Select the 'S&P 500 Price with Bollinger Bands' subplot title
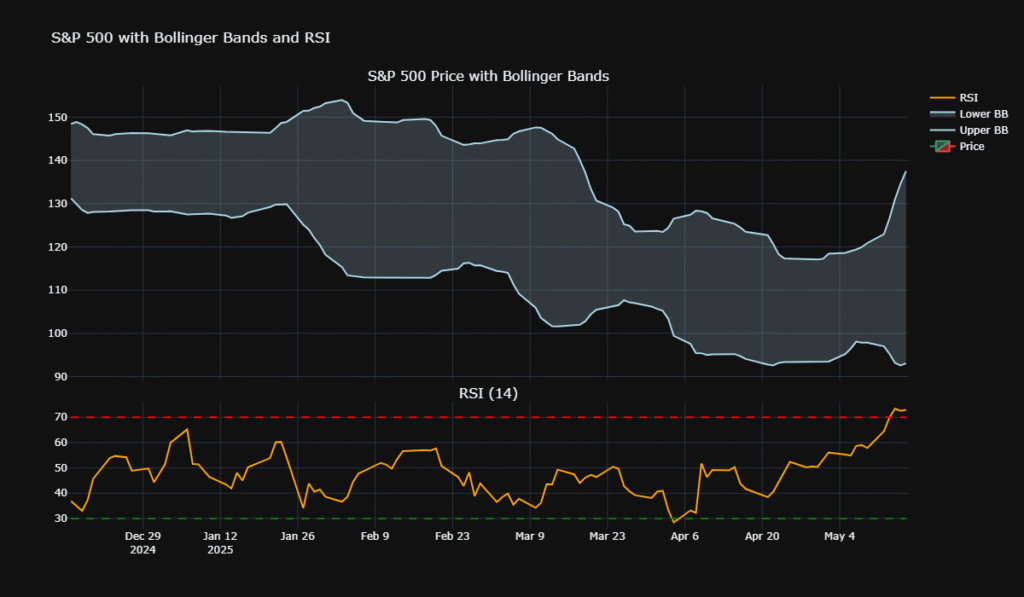Viewport: 1024px width, 597px height. coord(488,76)
